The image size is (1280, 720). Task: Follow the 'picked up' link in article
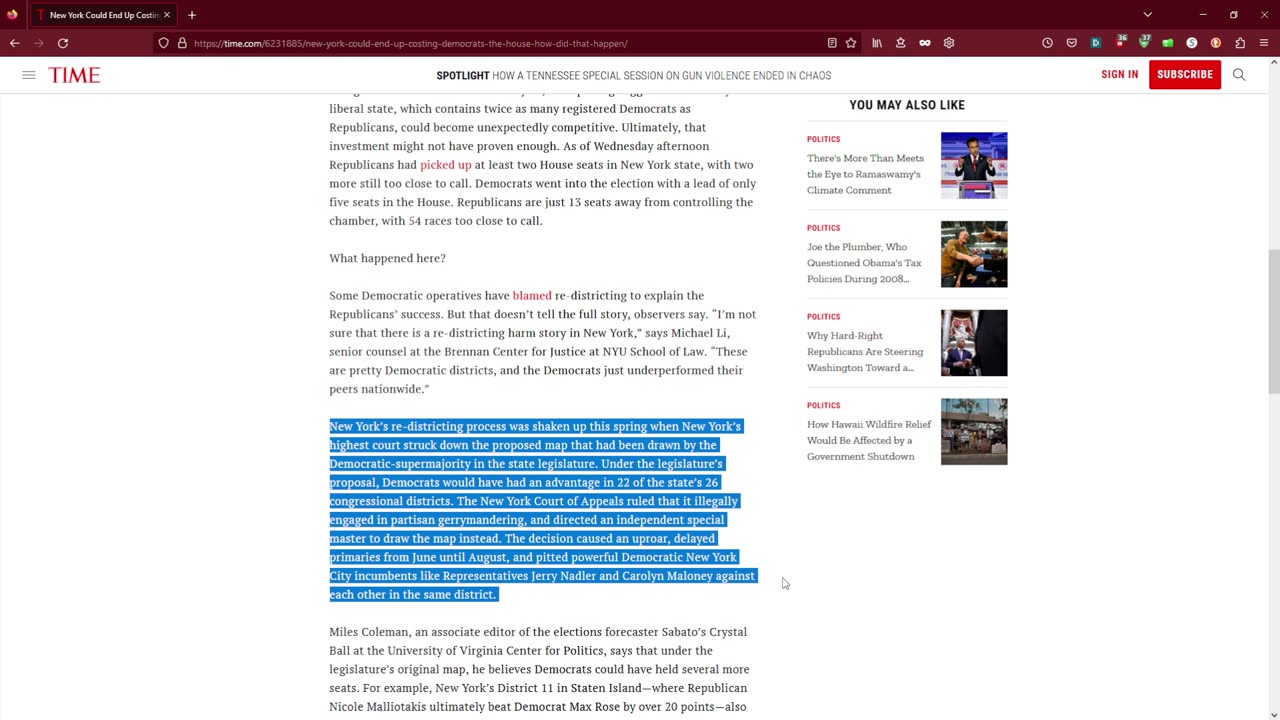click(445, 165)
